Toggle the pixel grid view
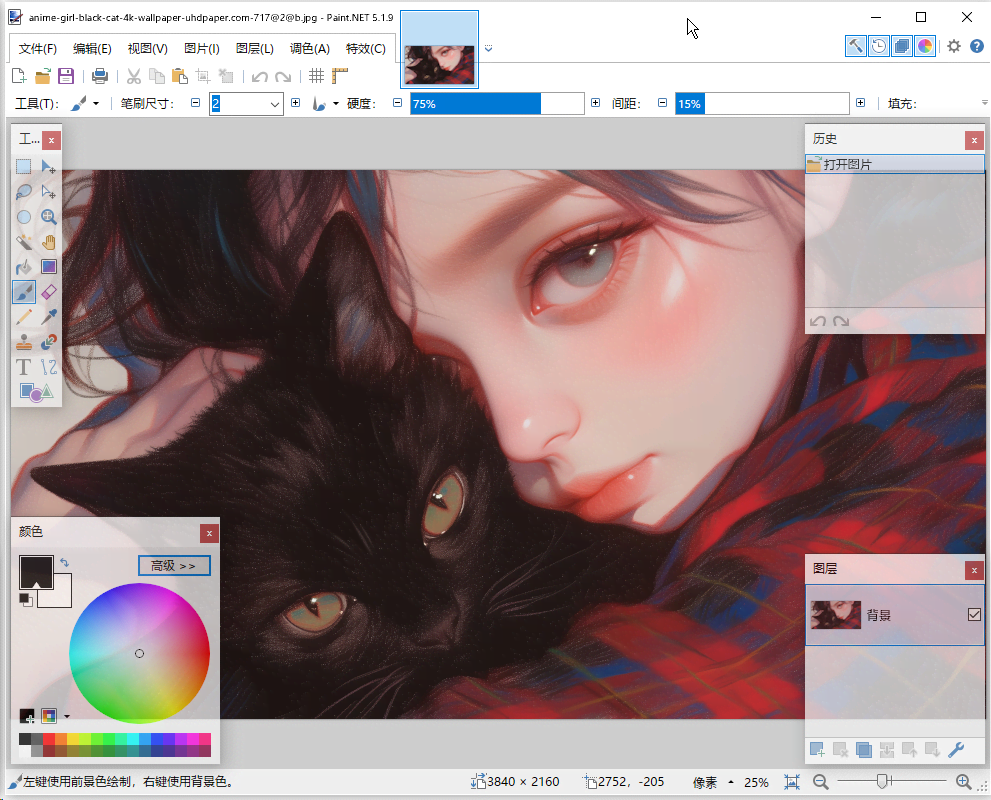The image size is (991, 800). (x=317, y=76)
